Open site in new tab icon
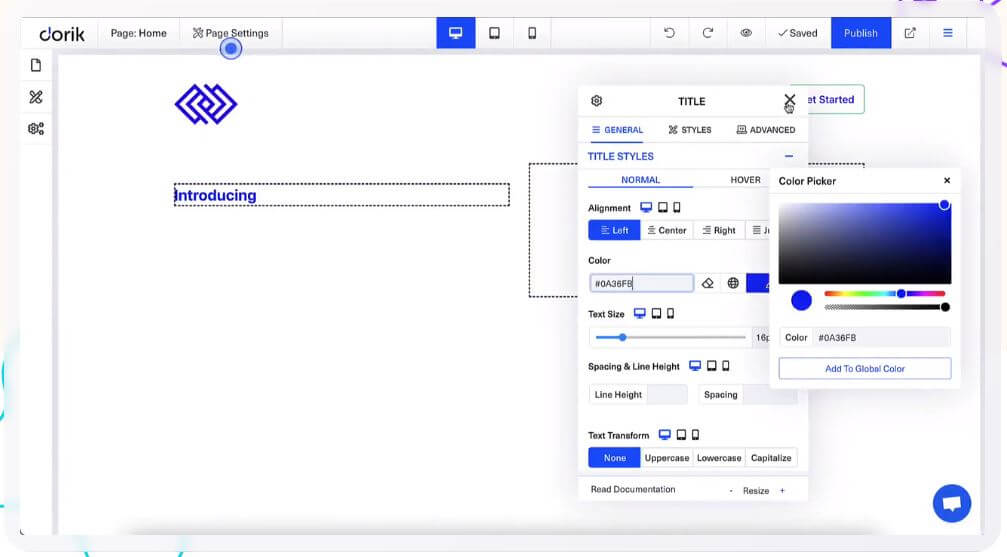This screenshot has width=1007, height=557. (910, 33)
